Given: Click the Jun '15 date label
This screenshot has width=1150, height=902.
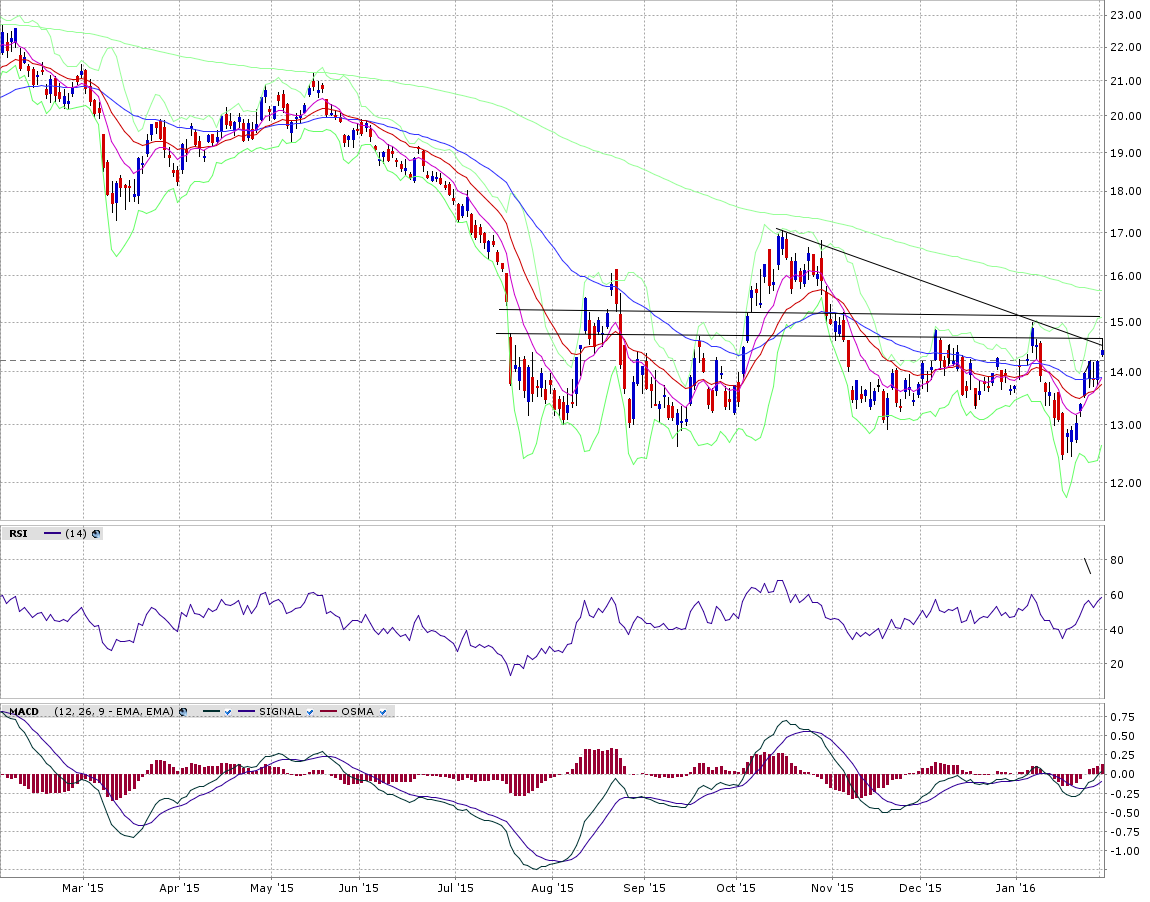Looking at the screenshot, I should pos(359,887).
